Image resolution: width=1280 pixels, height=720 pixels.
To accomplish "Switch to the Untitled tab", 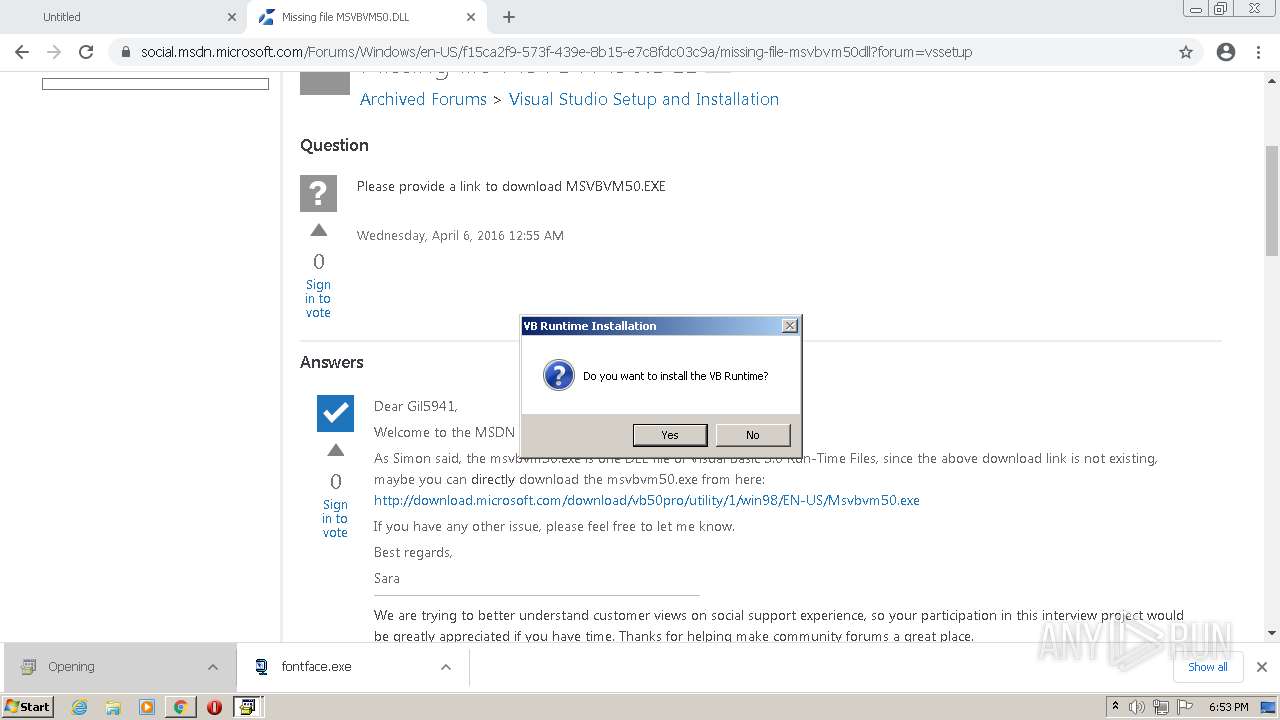I will [122, 17].
